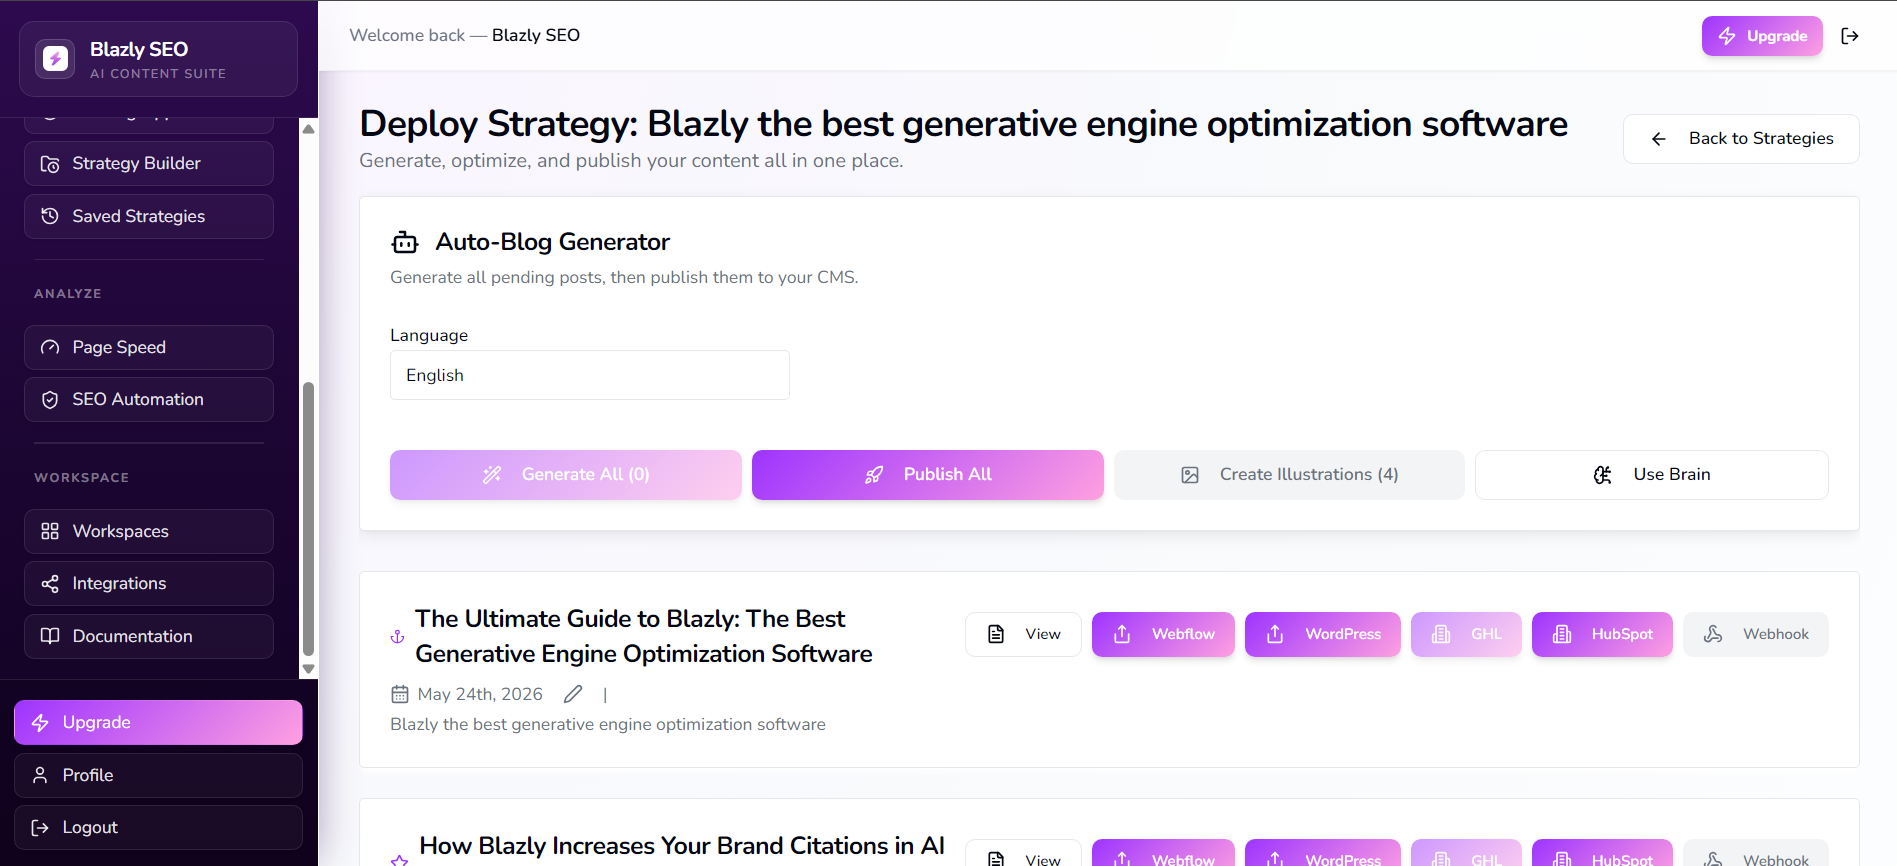Click the anchor icon beside the Ultimate Guide title
This screenshot has width=1897, height=866.
pos(397,637)
